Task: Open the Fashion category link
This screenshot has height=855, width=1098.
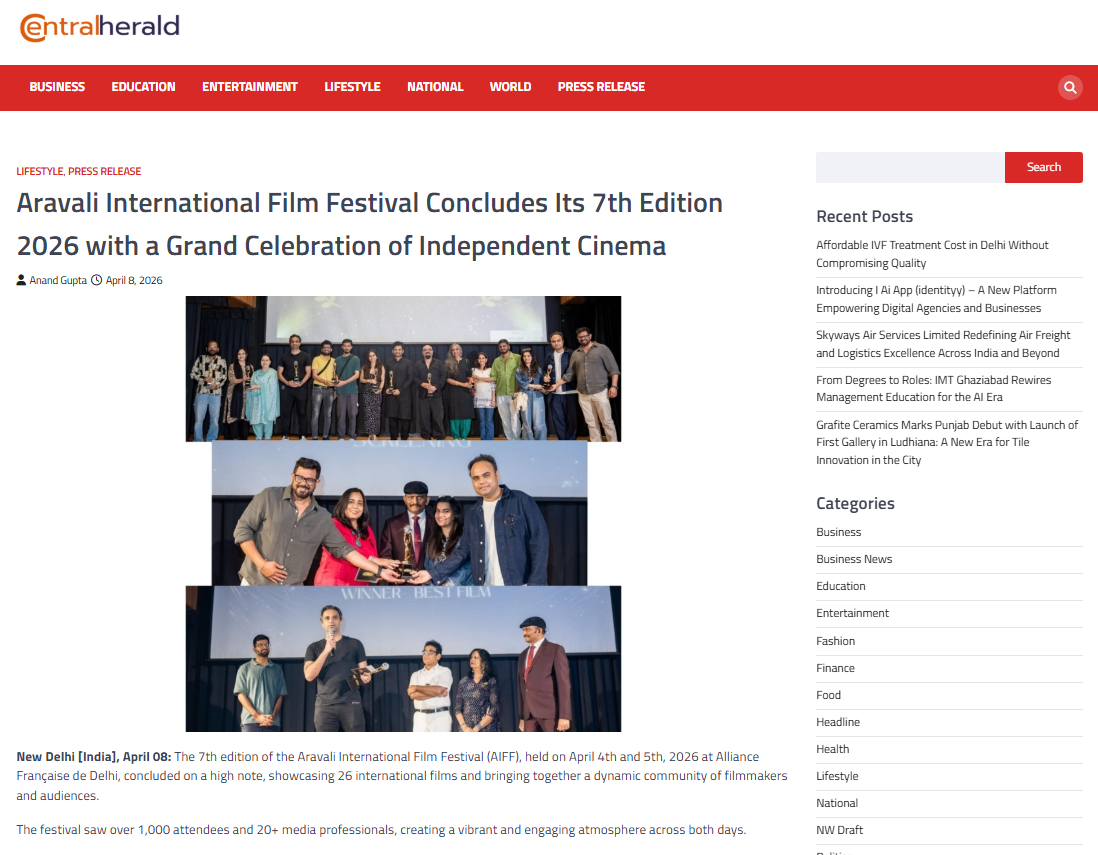Action: [x=835, y=641]
